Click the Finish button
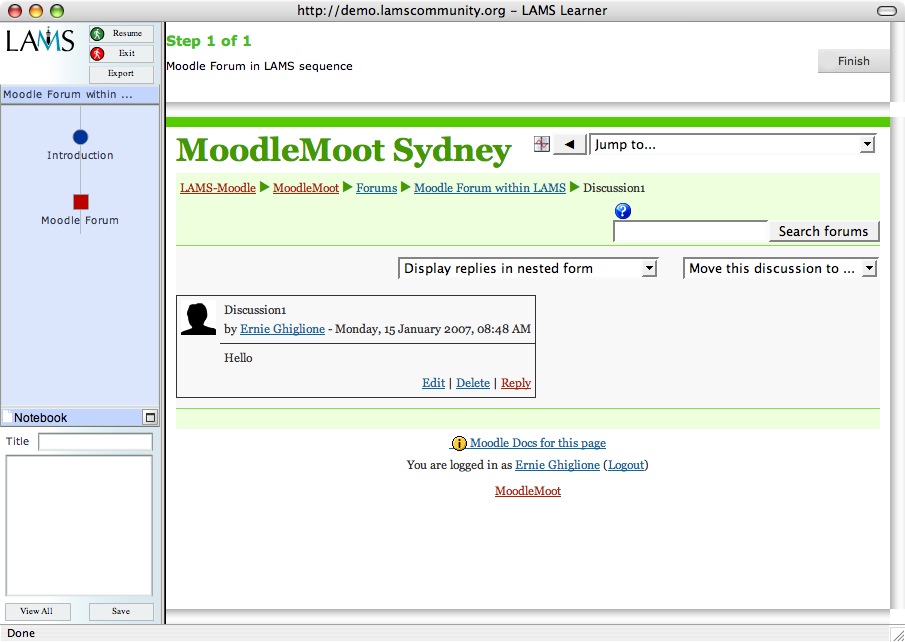The image size is (905, 642). (x=853, y=61)
